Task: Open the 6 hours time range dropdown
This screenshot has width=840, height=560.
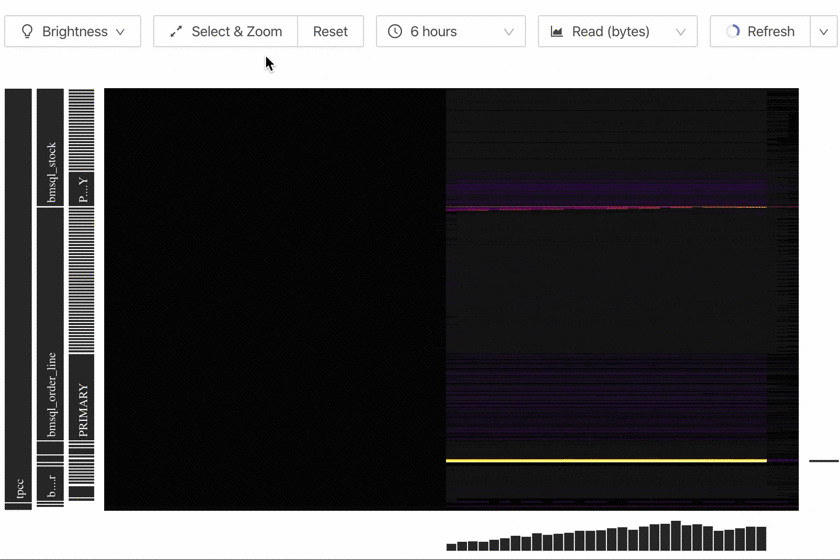Action: coord(450,32)
